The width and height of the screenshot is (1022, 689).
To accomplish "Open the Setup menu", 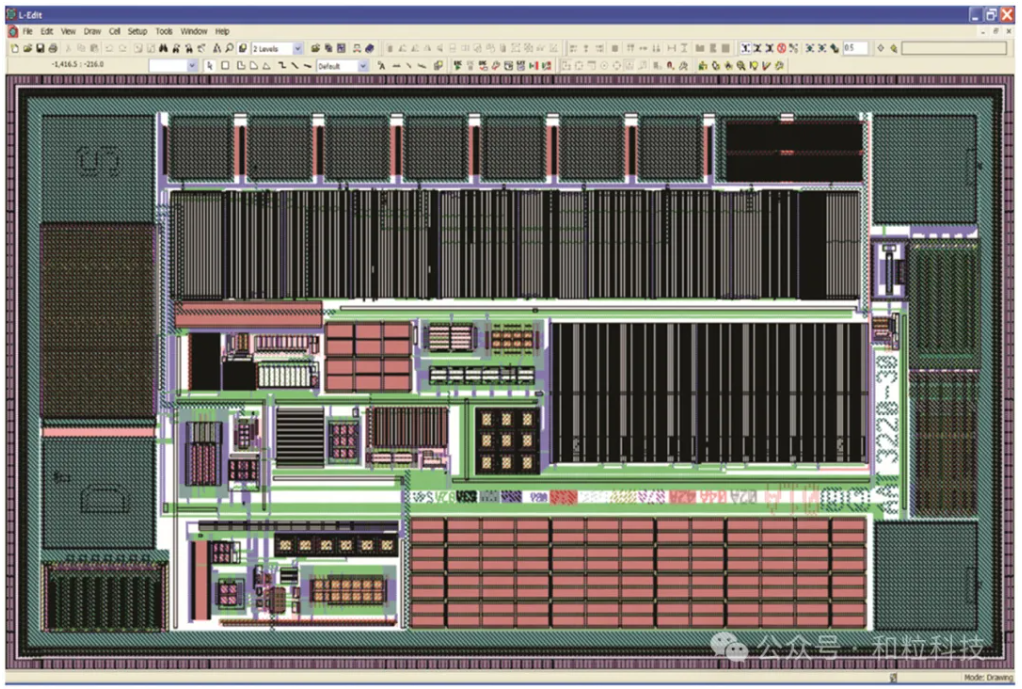I will [x=137, y=31].
